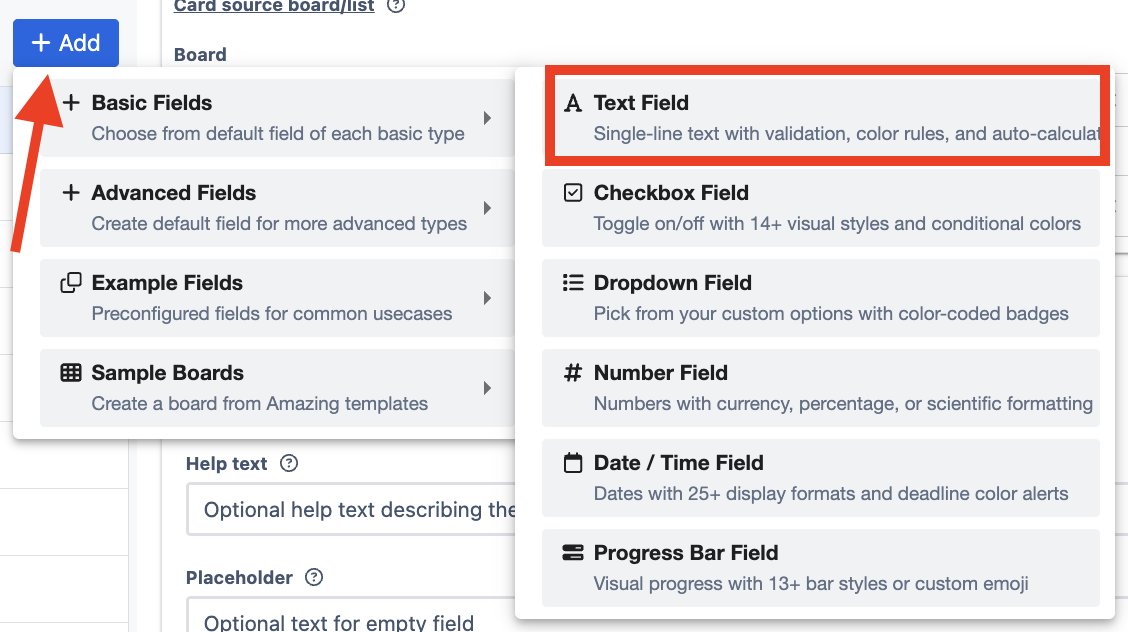This screenshot has width=1128, height=632.
Task: Expand the Basic Fields submenu arrow
Action: [487, 118]
